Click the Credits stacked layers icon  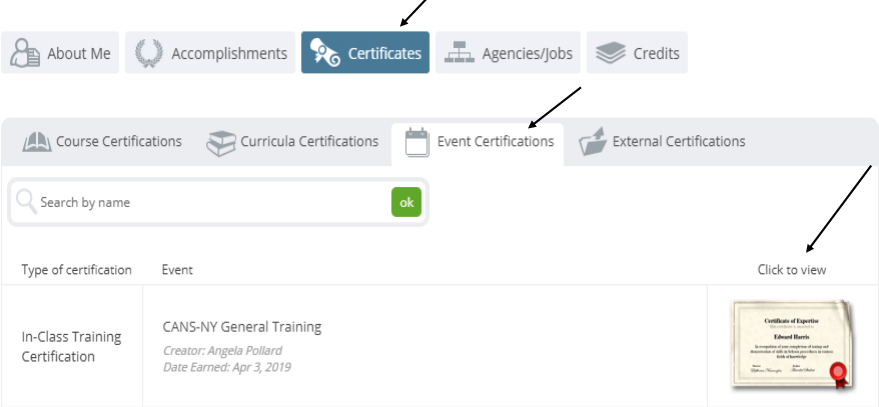click(610, 53)
